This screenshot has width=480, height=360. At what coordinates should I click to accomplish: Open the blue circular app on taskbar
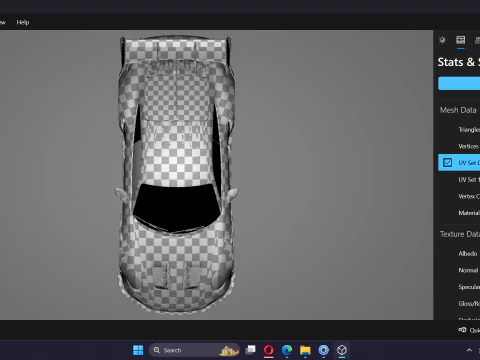323,350
